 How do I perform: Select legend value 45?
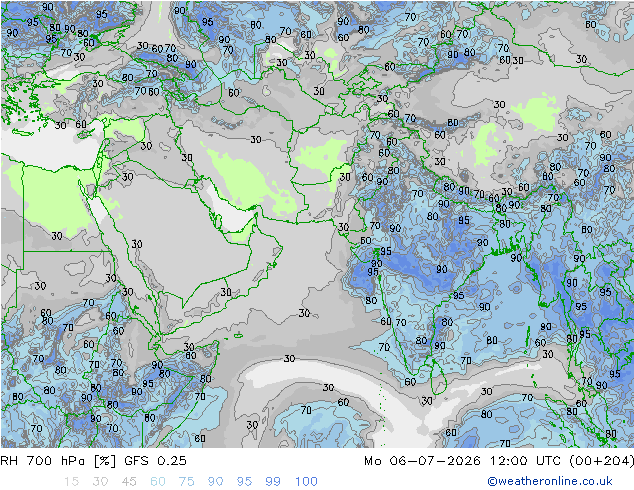pyautogui.click(x=129, y=482)
